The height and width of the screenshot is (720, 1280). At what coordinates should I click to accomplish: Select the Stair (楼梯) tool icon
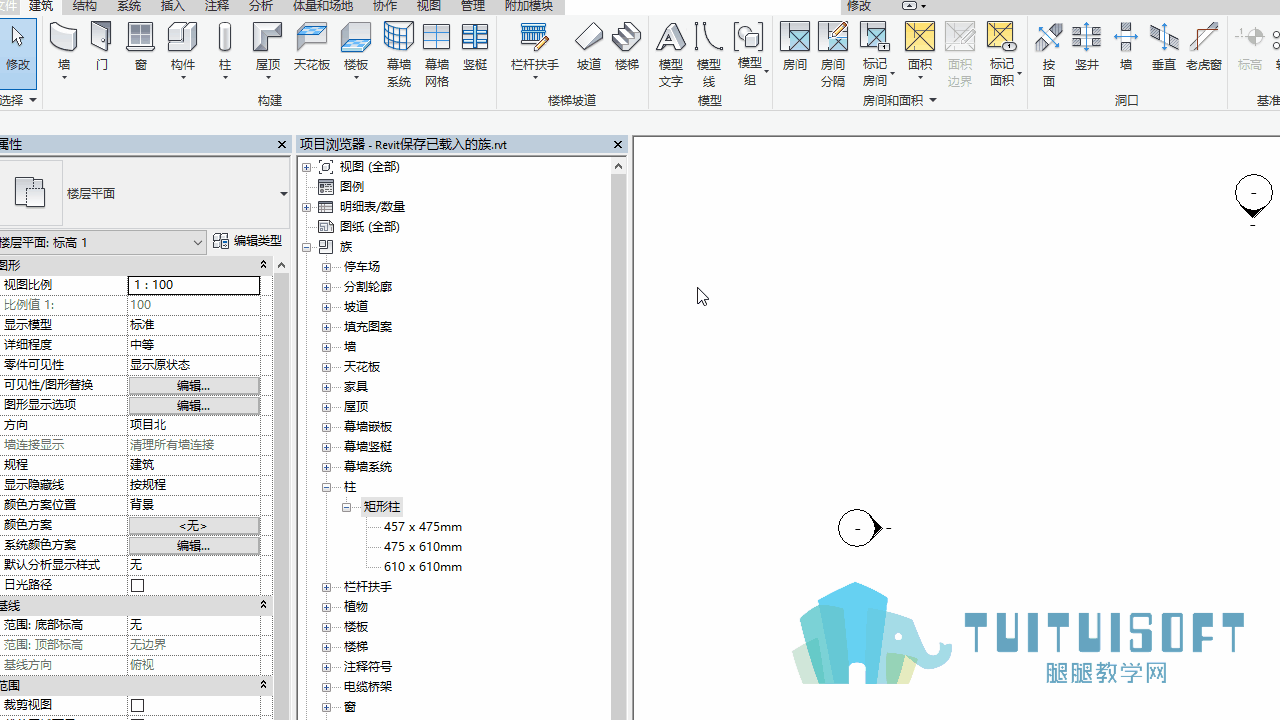pyautogui.click(x=627, y=38)
